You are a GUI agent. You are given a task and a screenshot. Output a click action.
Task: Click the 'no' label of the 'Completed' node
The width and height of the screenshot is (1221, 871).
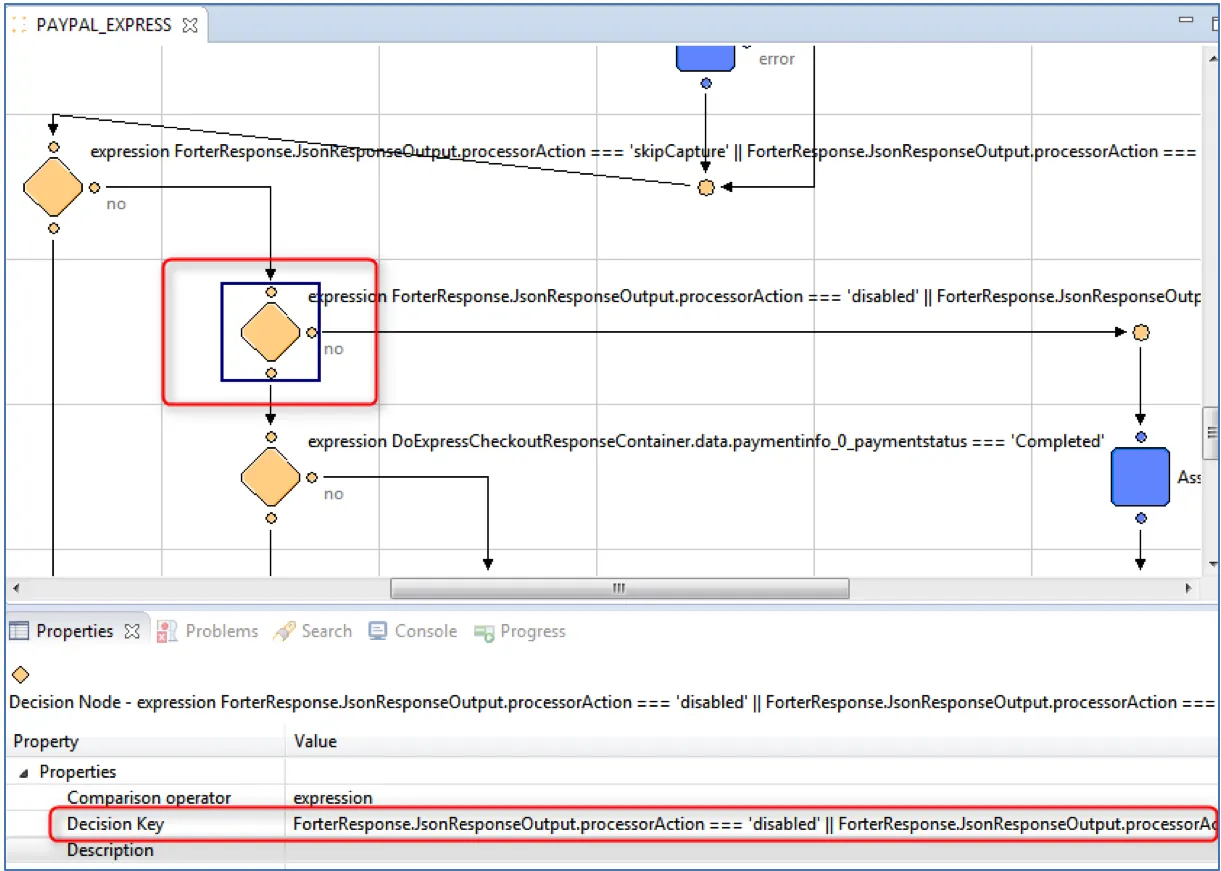pos(333,494)
